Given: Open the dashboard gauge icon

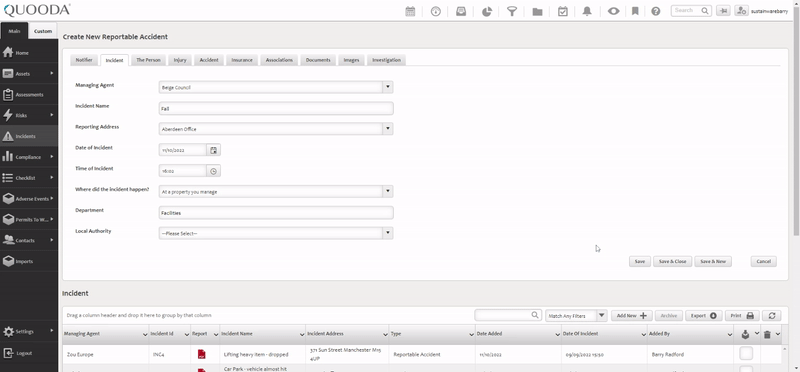Looking at the screenshot, I should [435, 11].
